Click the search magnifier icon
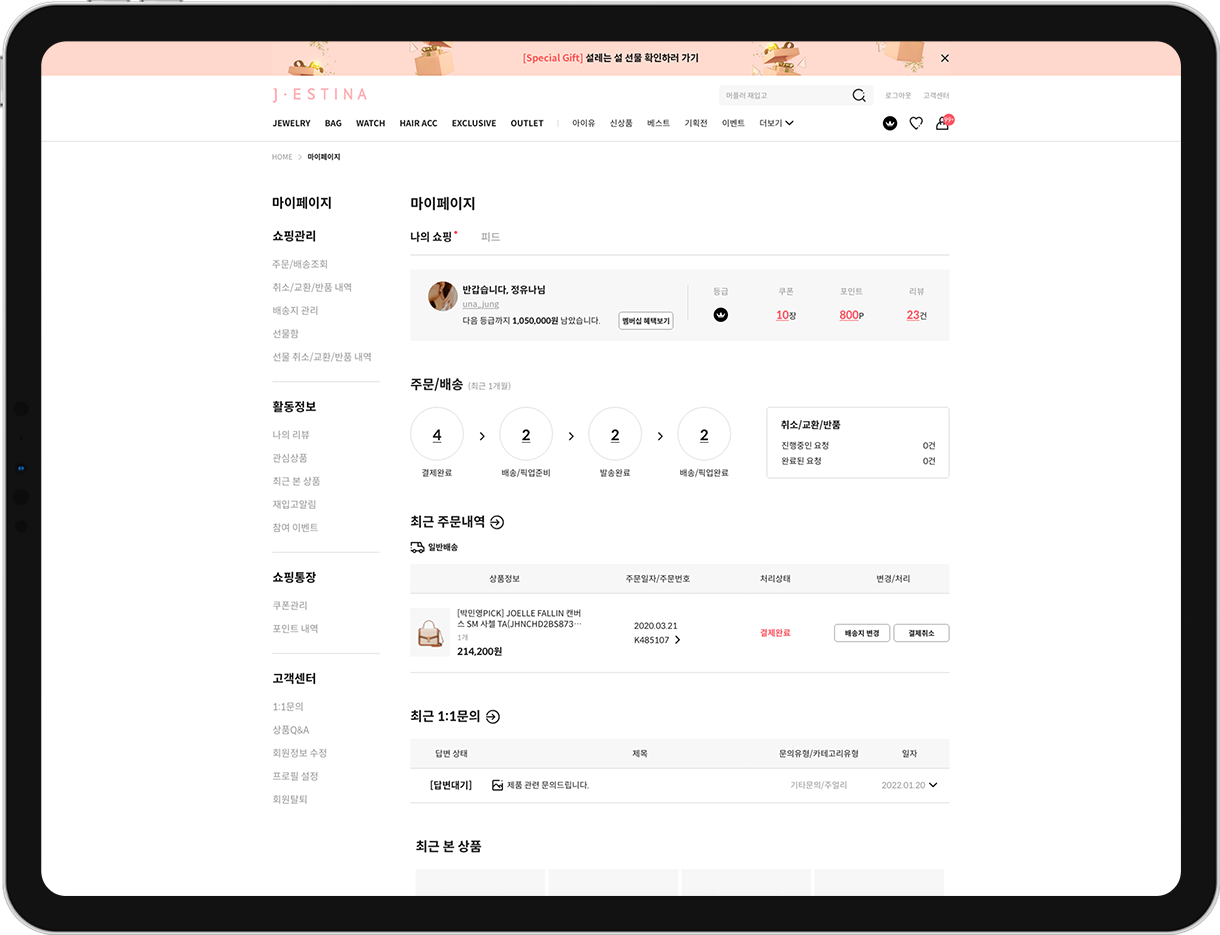This screenshot has height=935, width=1220. 858,96
